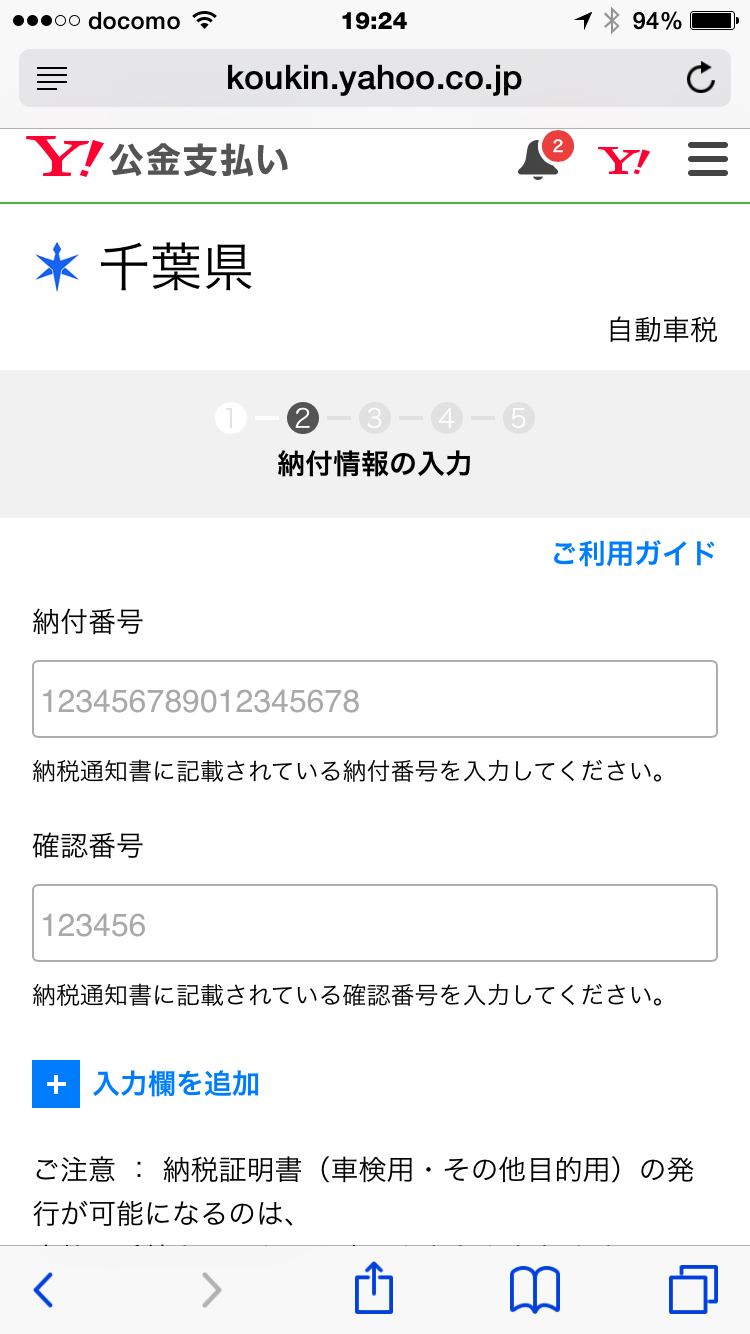
Task: Show Safari tabs switcher
Action: coord(693,1290)
